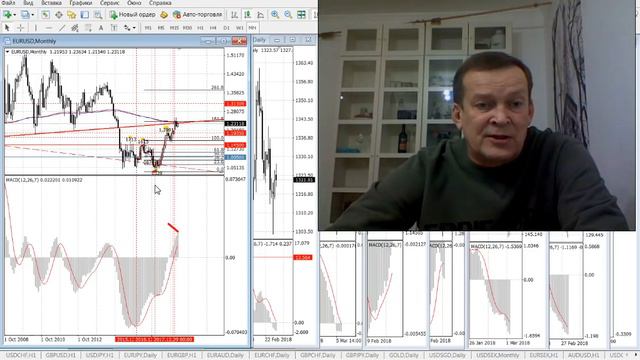Switch to the USDCHF,H1 chart tab

coord(21,355)
